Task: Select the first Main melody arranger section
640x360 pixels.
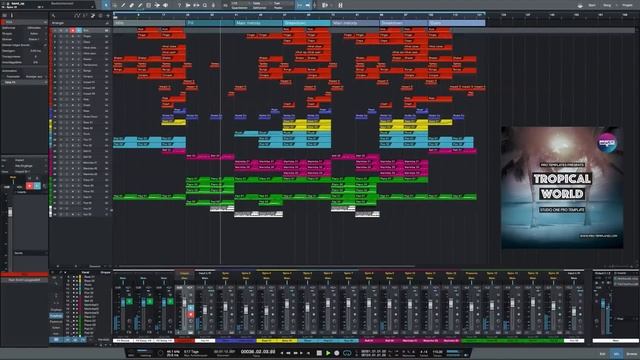Action: pyautogui.click(x=259, y=23)
